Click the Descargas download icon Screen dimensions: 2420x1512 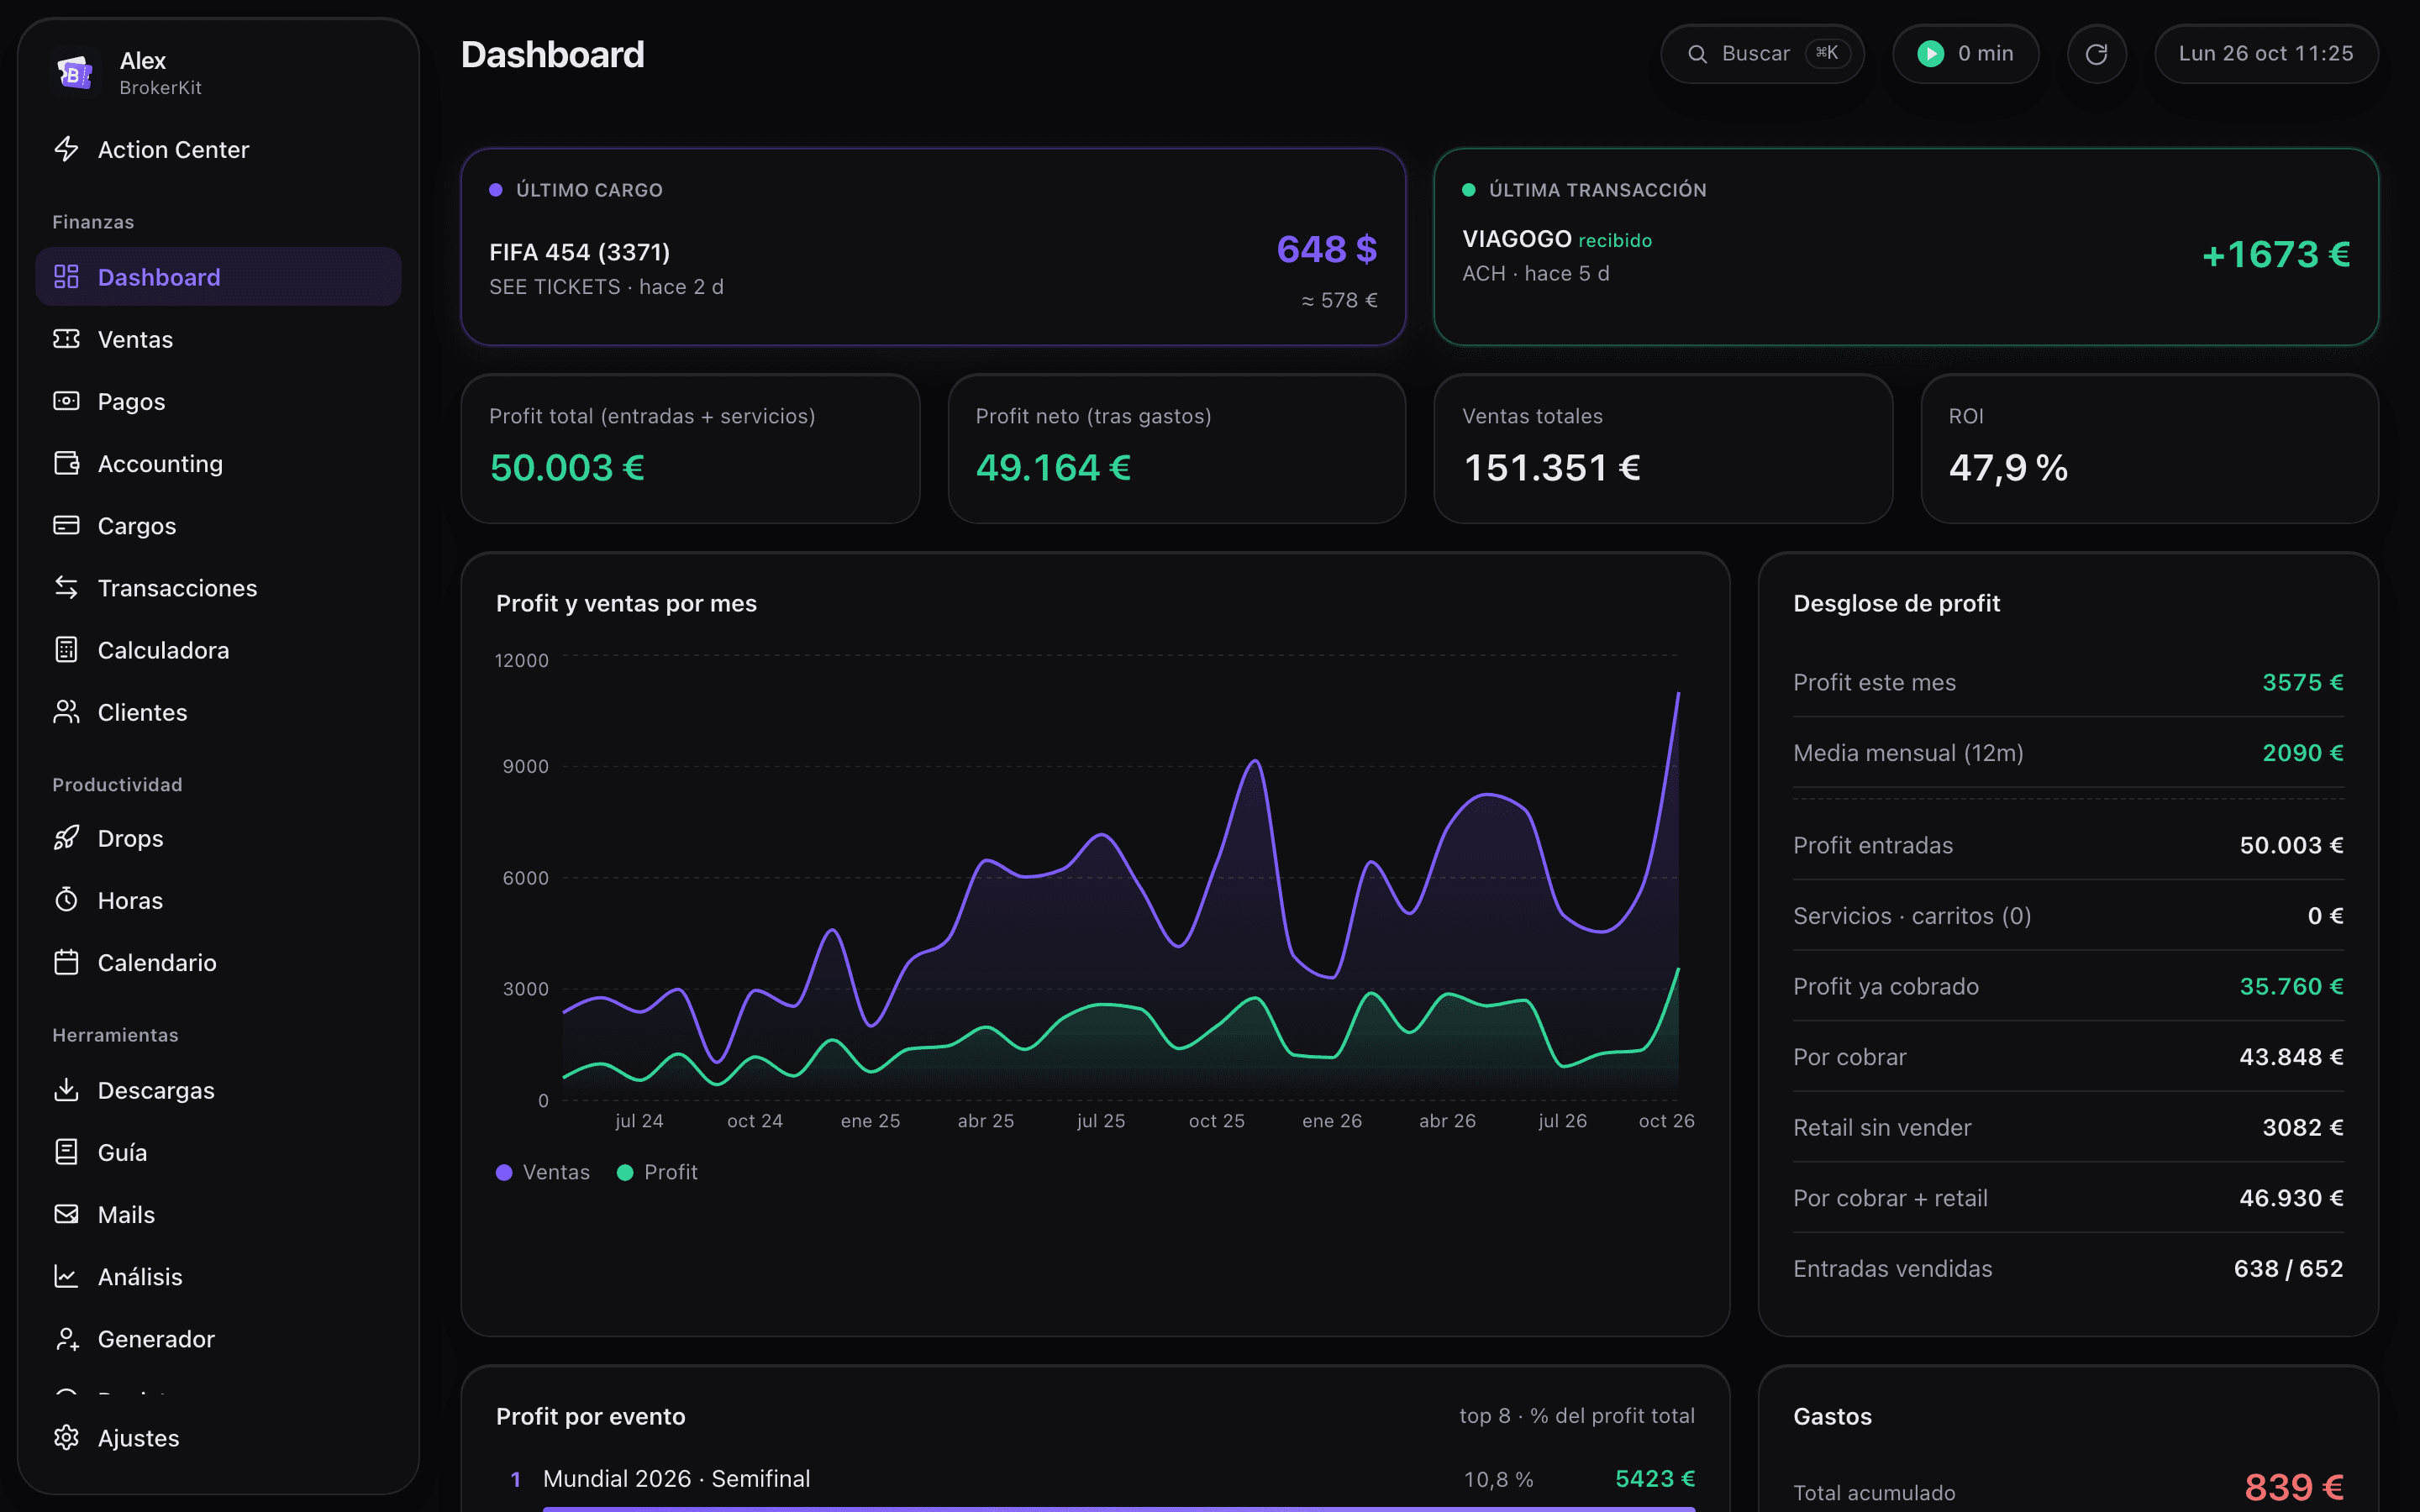[x=66, y=1089]
